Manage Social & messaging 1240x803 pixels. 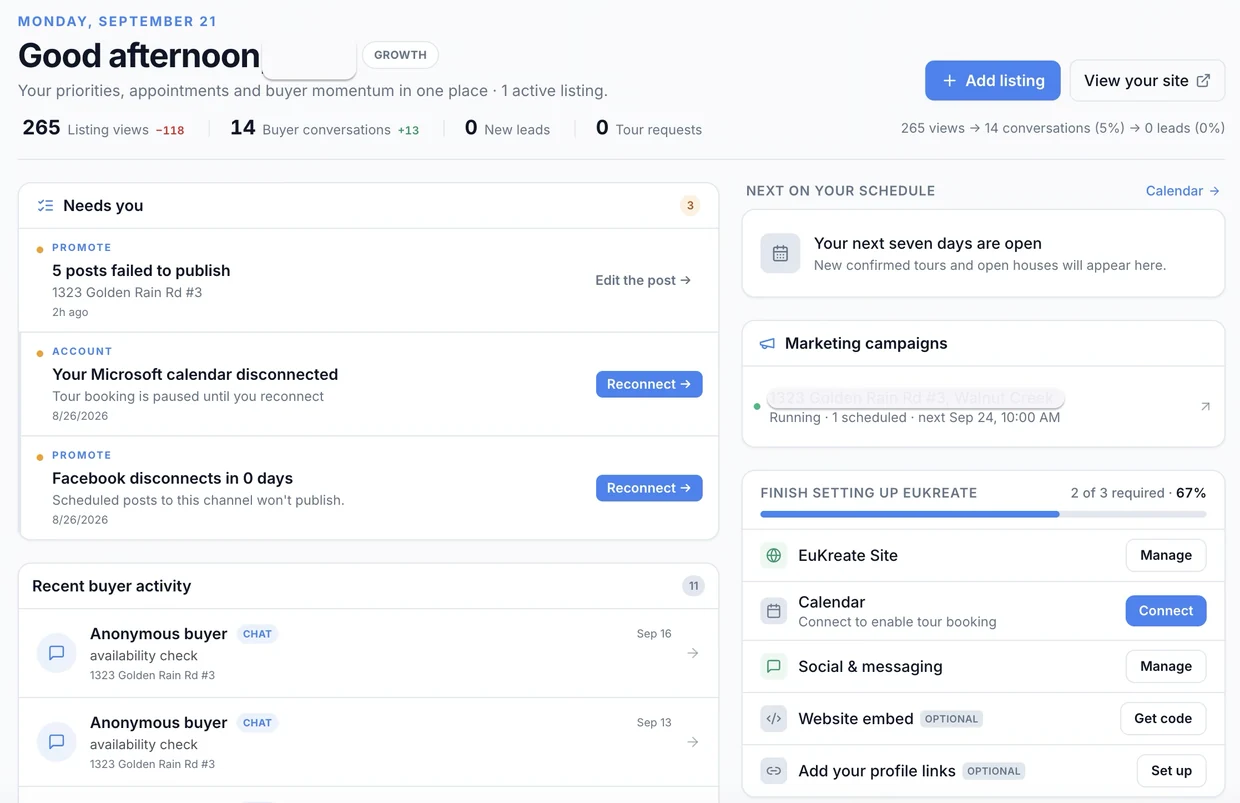(1166, 666)
